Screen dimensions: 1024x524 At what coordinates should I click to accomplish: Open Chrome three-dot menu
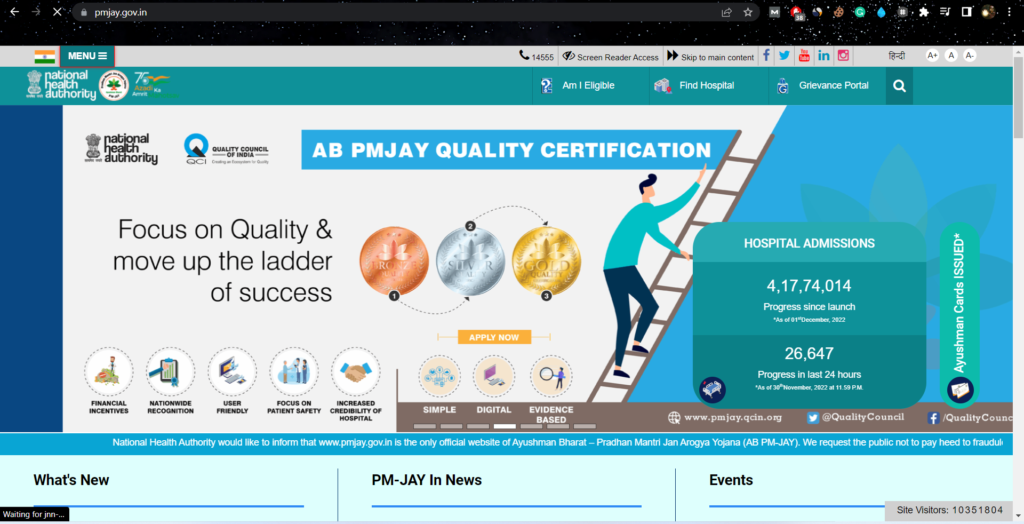(1009, 12)
